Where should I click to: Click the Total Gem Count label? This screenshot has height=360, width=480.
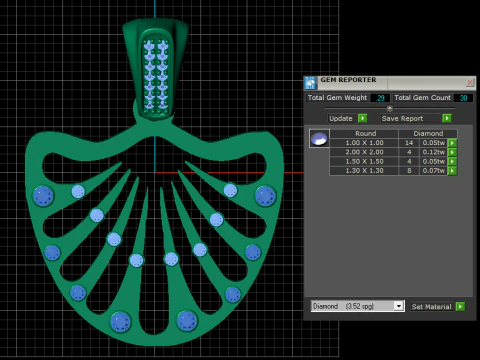[422, 98]
